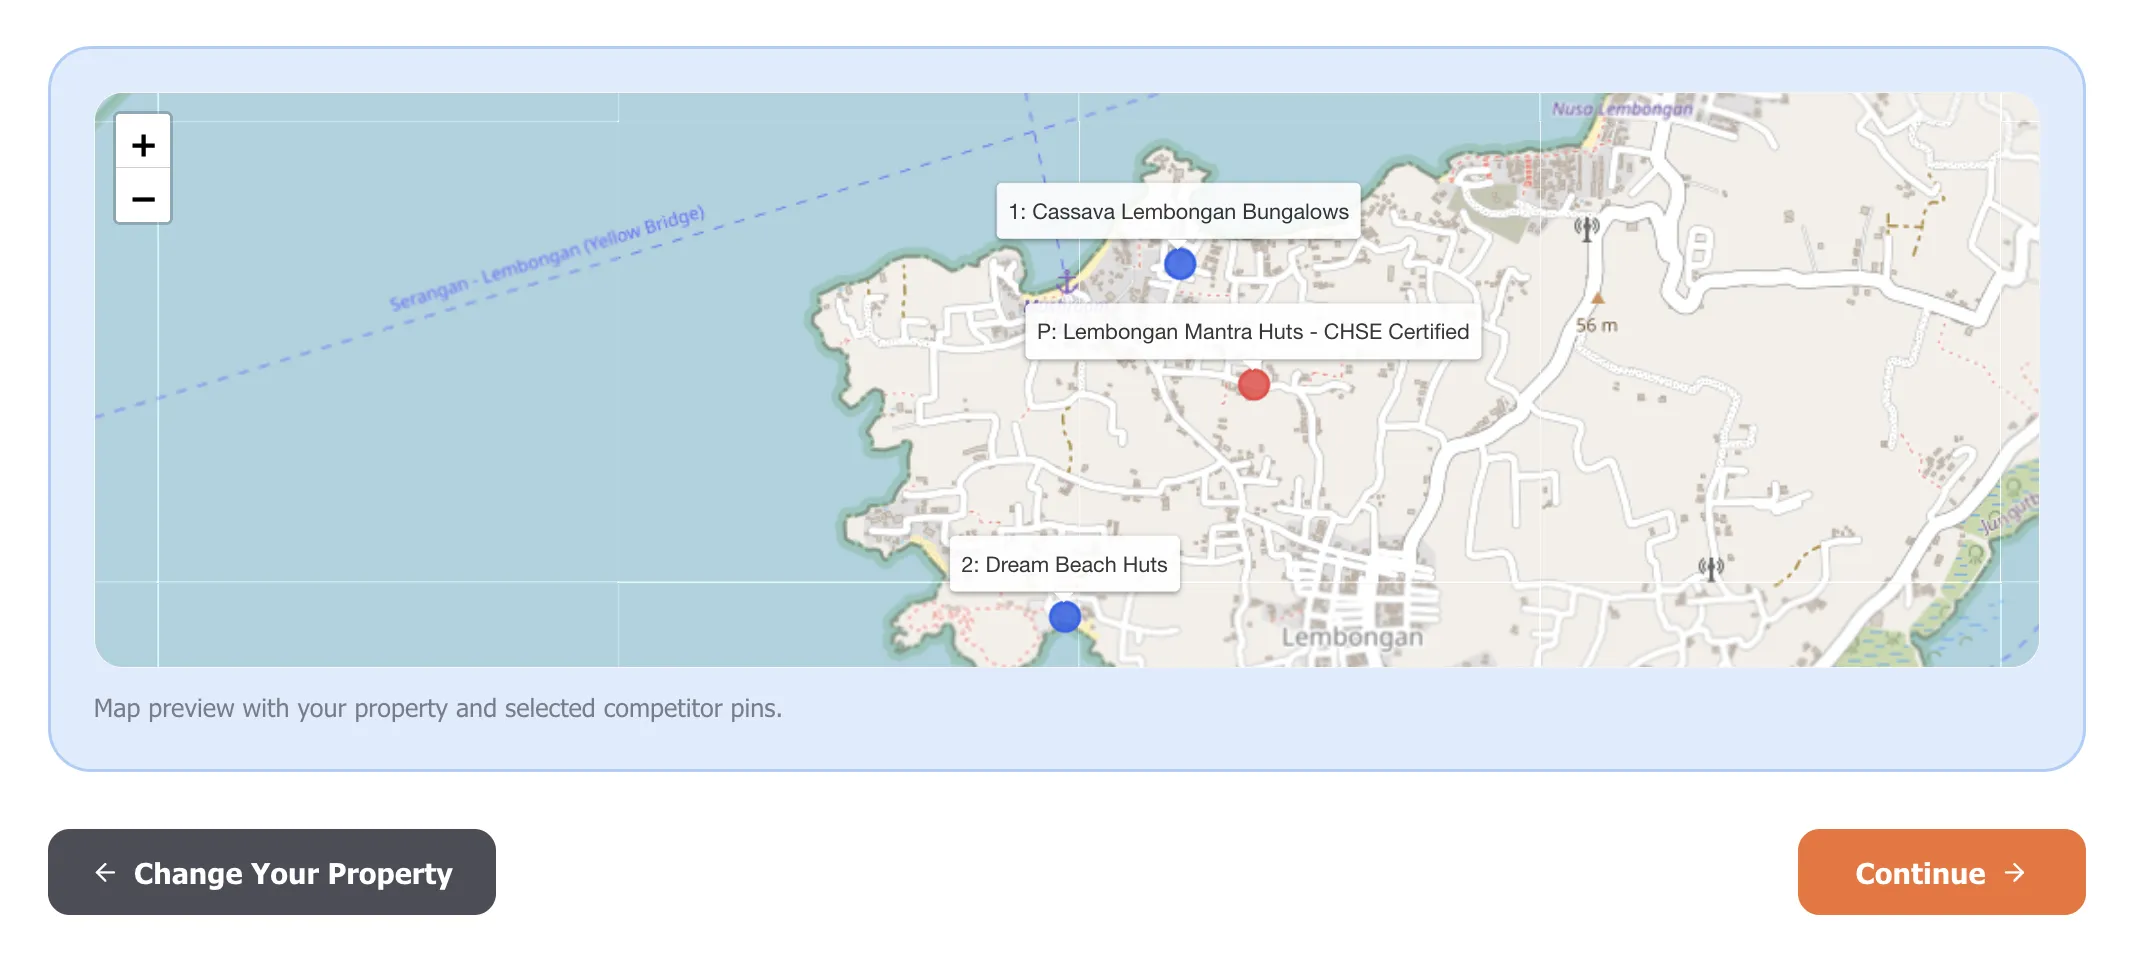
Task: Click the Lembongan town name on the map
Action: pos(1355,638)
